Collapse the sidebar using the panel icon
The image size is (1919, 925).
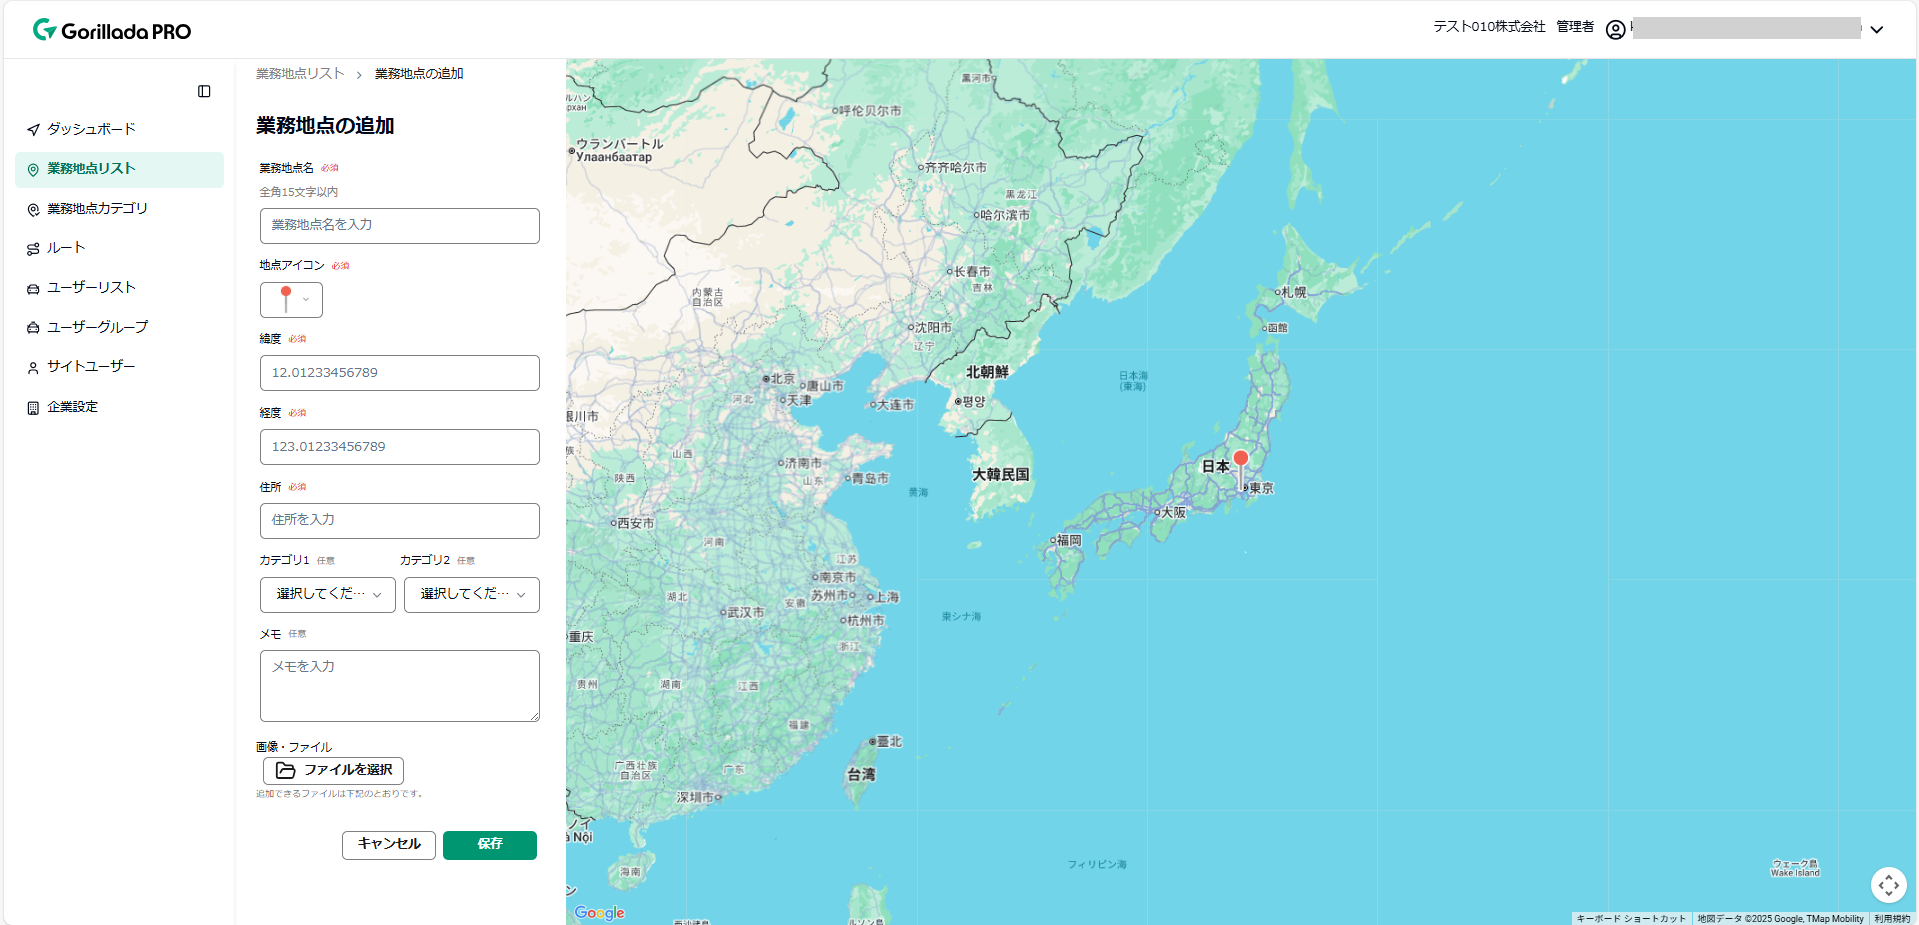click(x=204, y=91)
